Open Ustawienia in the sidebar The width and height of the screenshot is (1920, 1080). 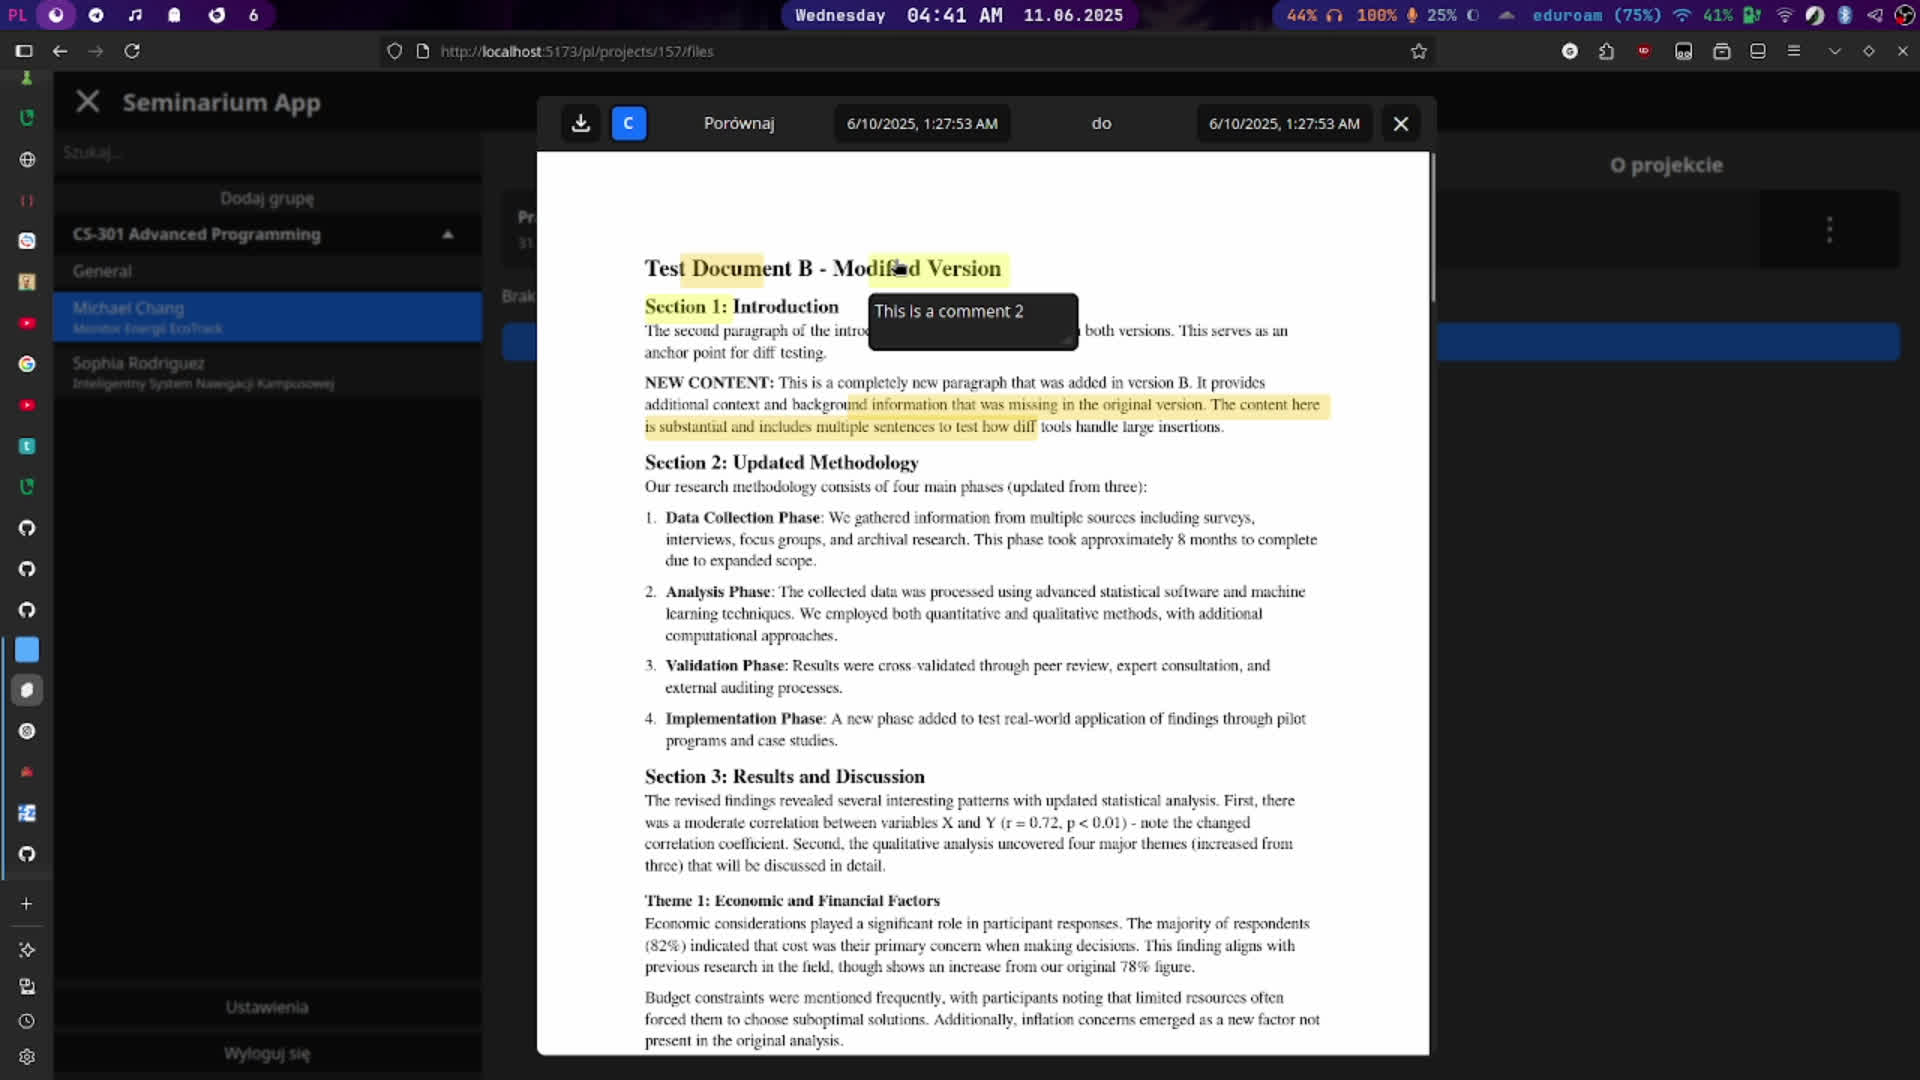pos(267,1007)
